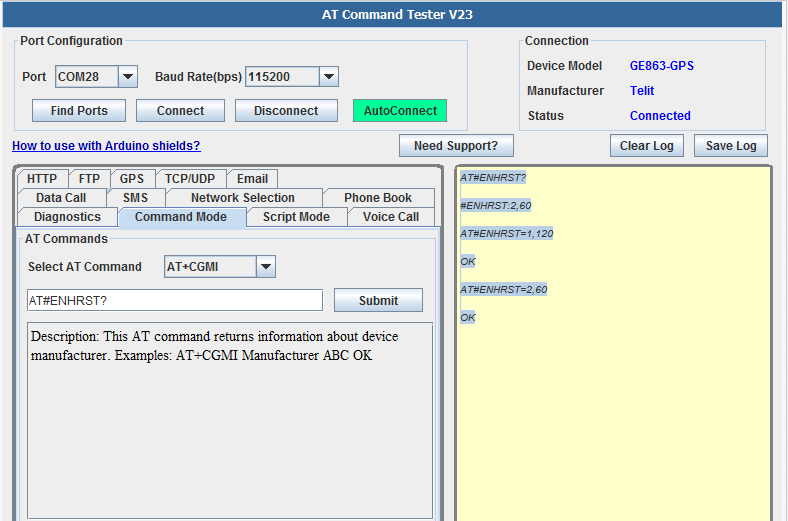
Task: Click the AT#ENHRST? command input field
Action: (x=175, y=300)
